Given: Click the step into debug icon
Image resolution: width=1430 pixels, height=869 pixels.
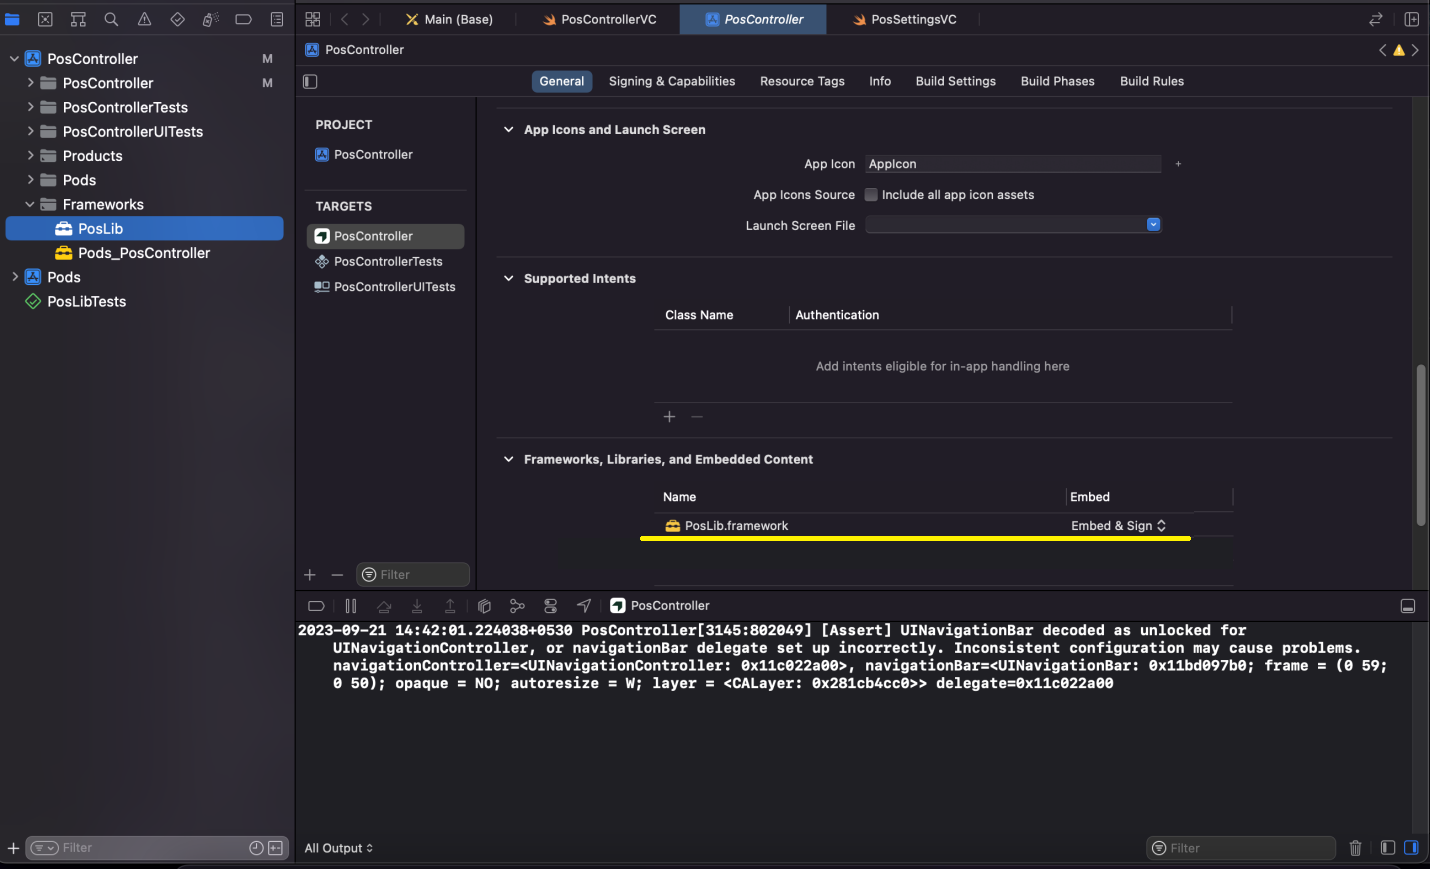Looking at the screenshot, I should tap(417, 606).
